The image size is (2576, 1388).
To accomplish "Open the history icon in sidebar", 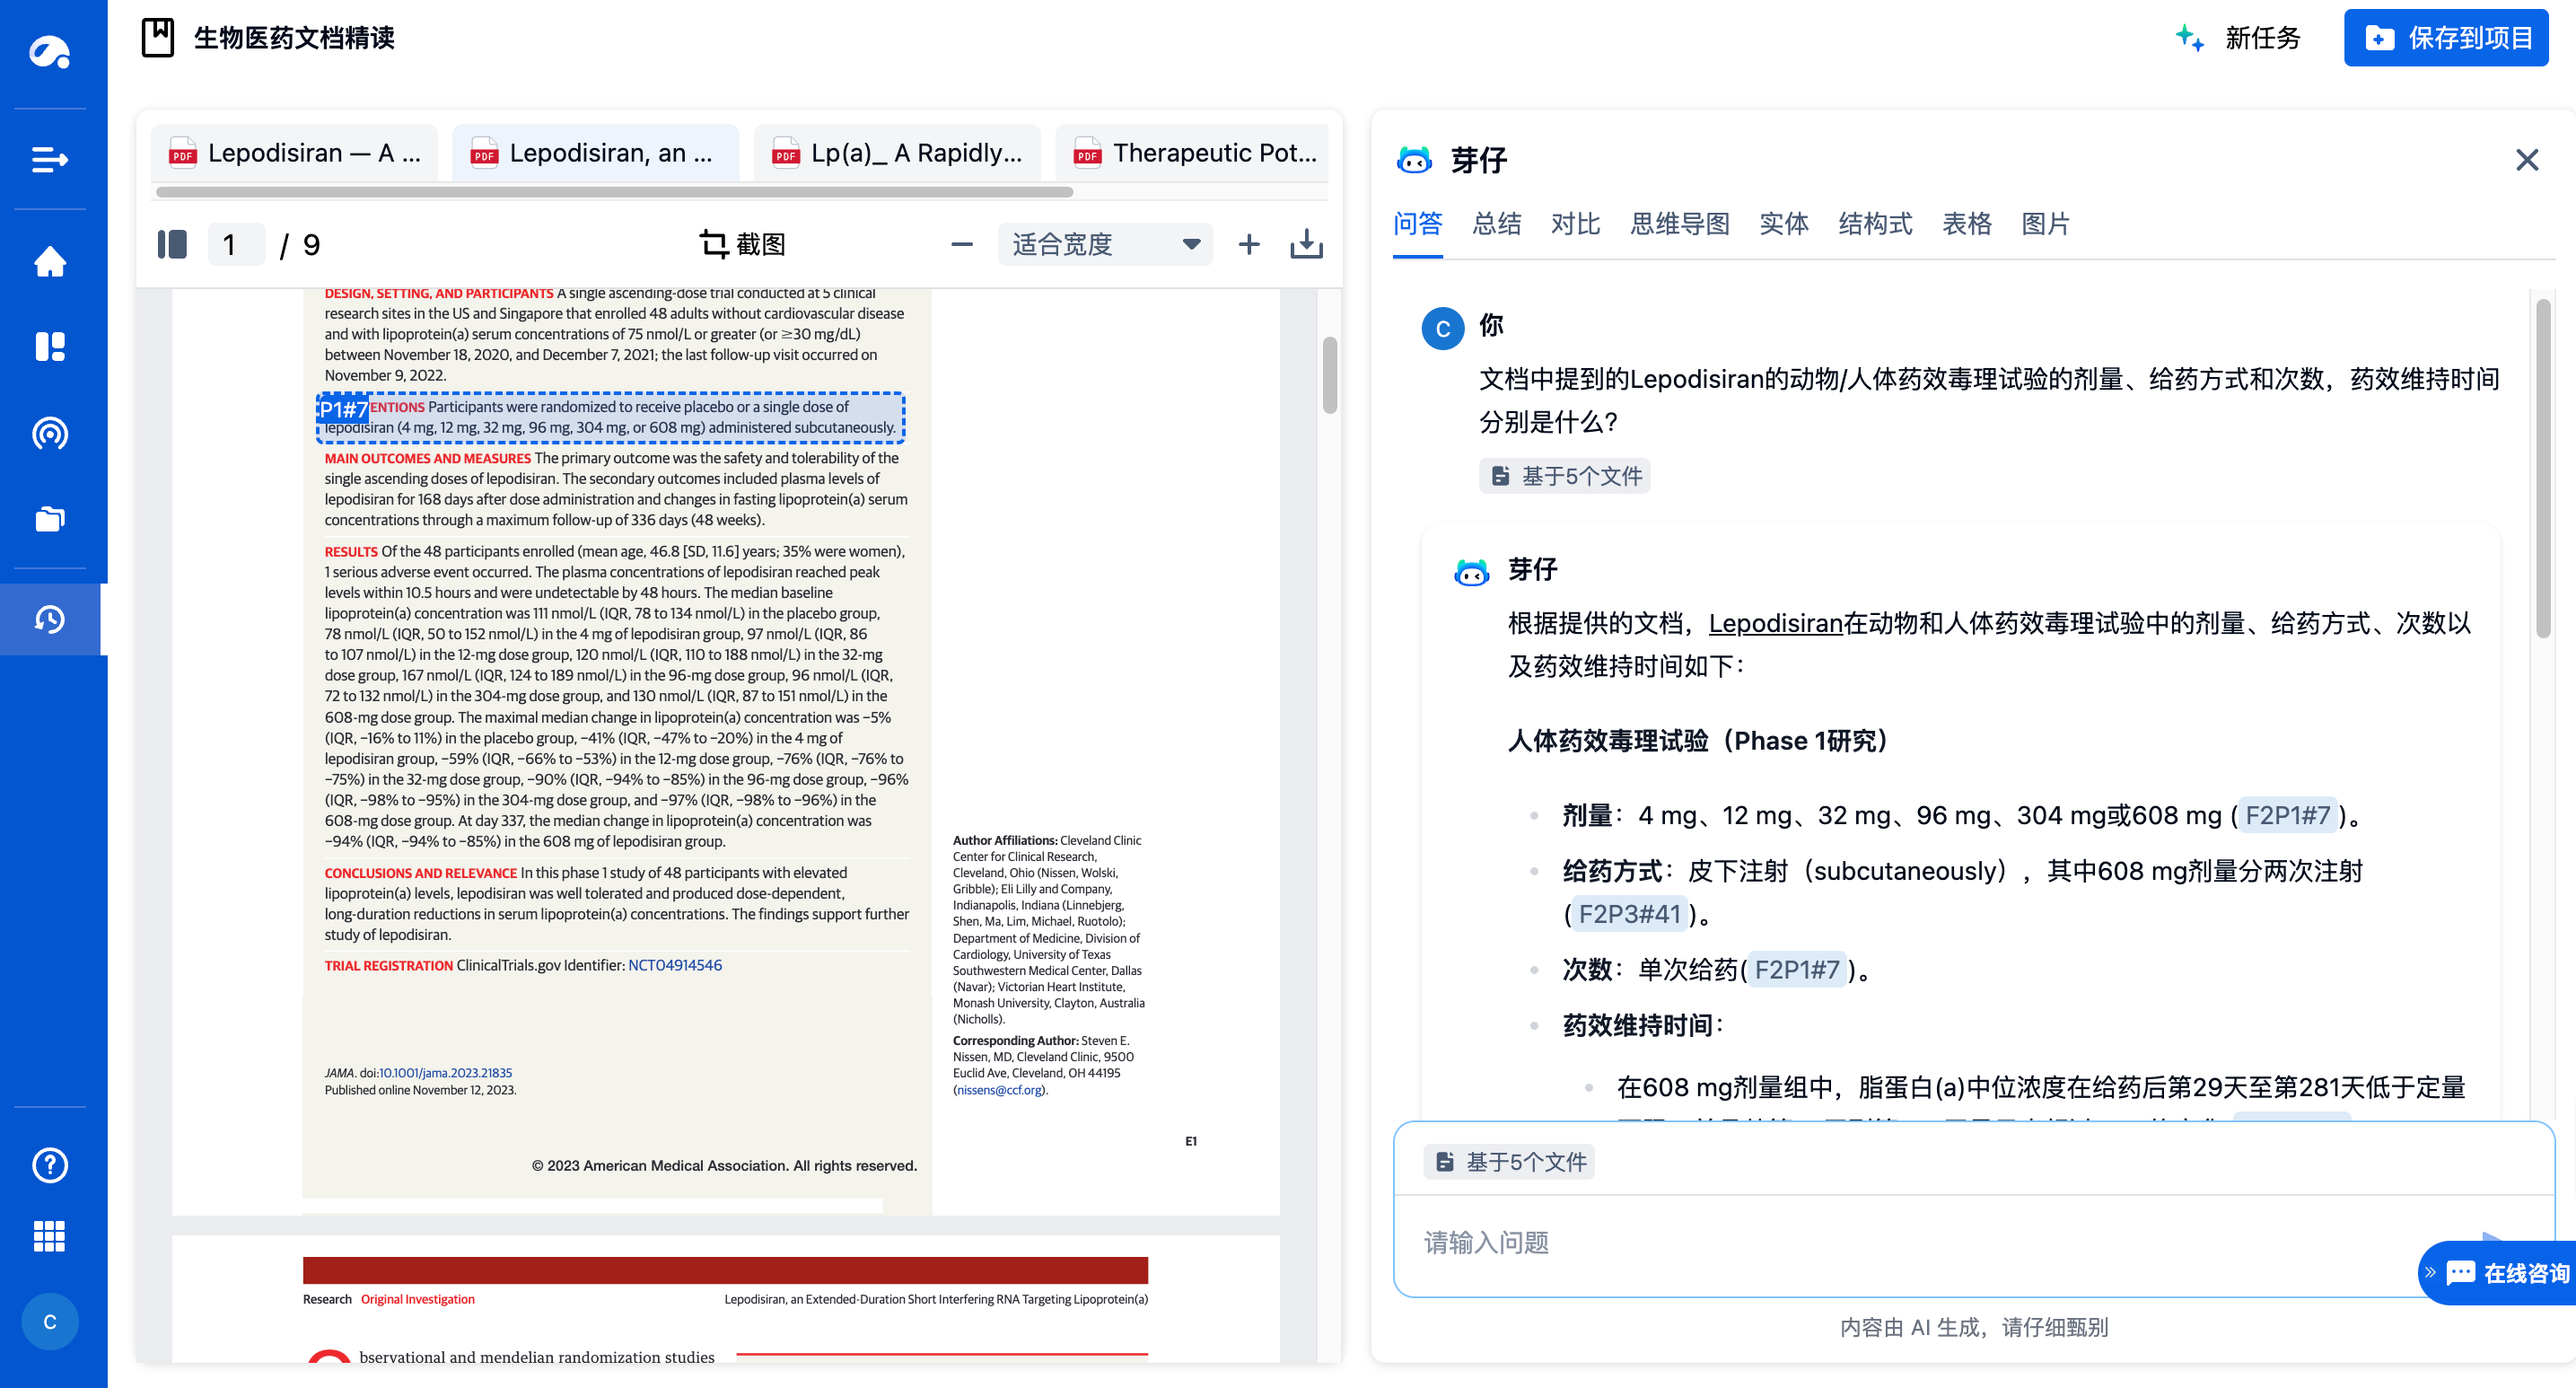I will click(50, 620).
